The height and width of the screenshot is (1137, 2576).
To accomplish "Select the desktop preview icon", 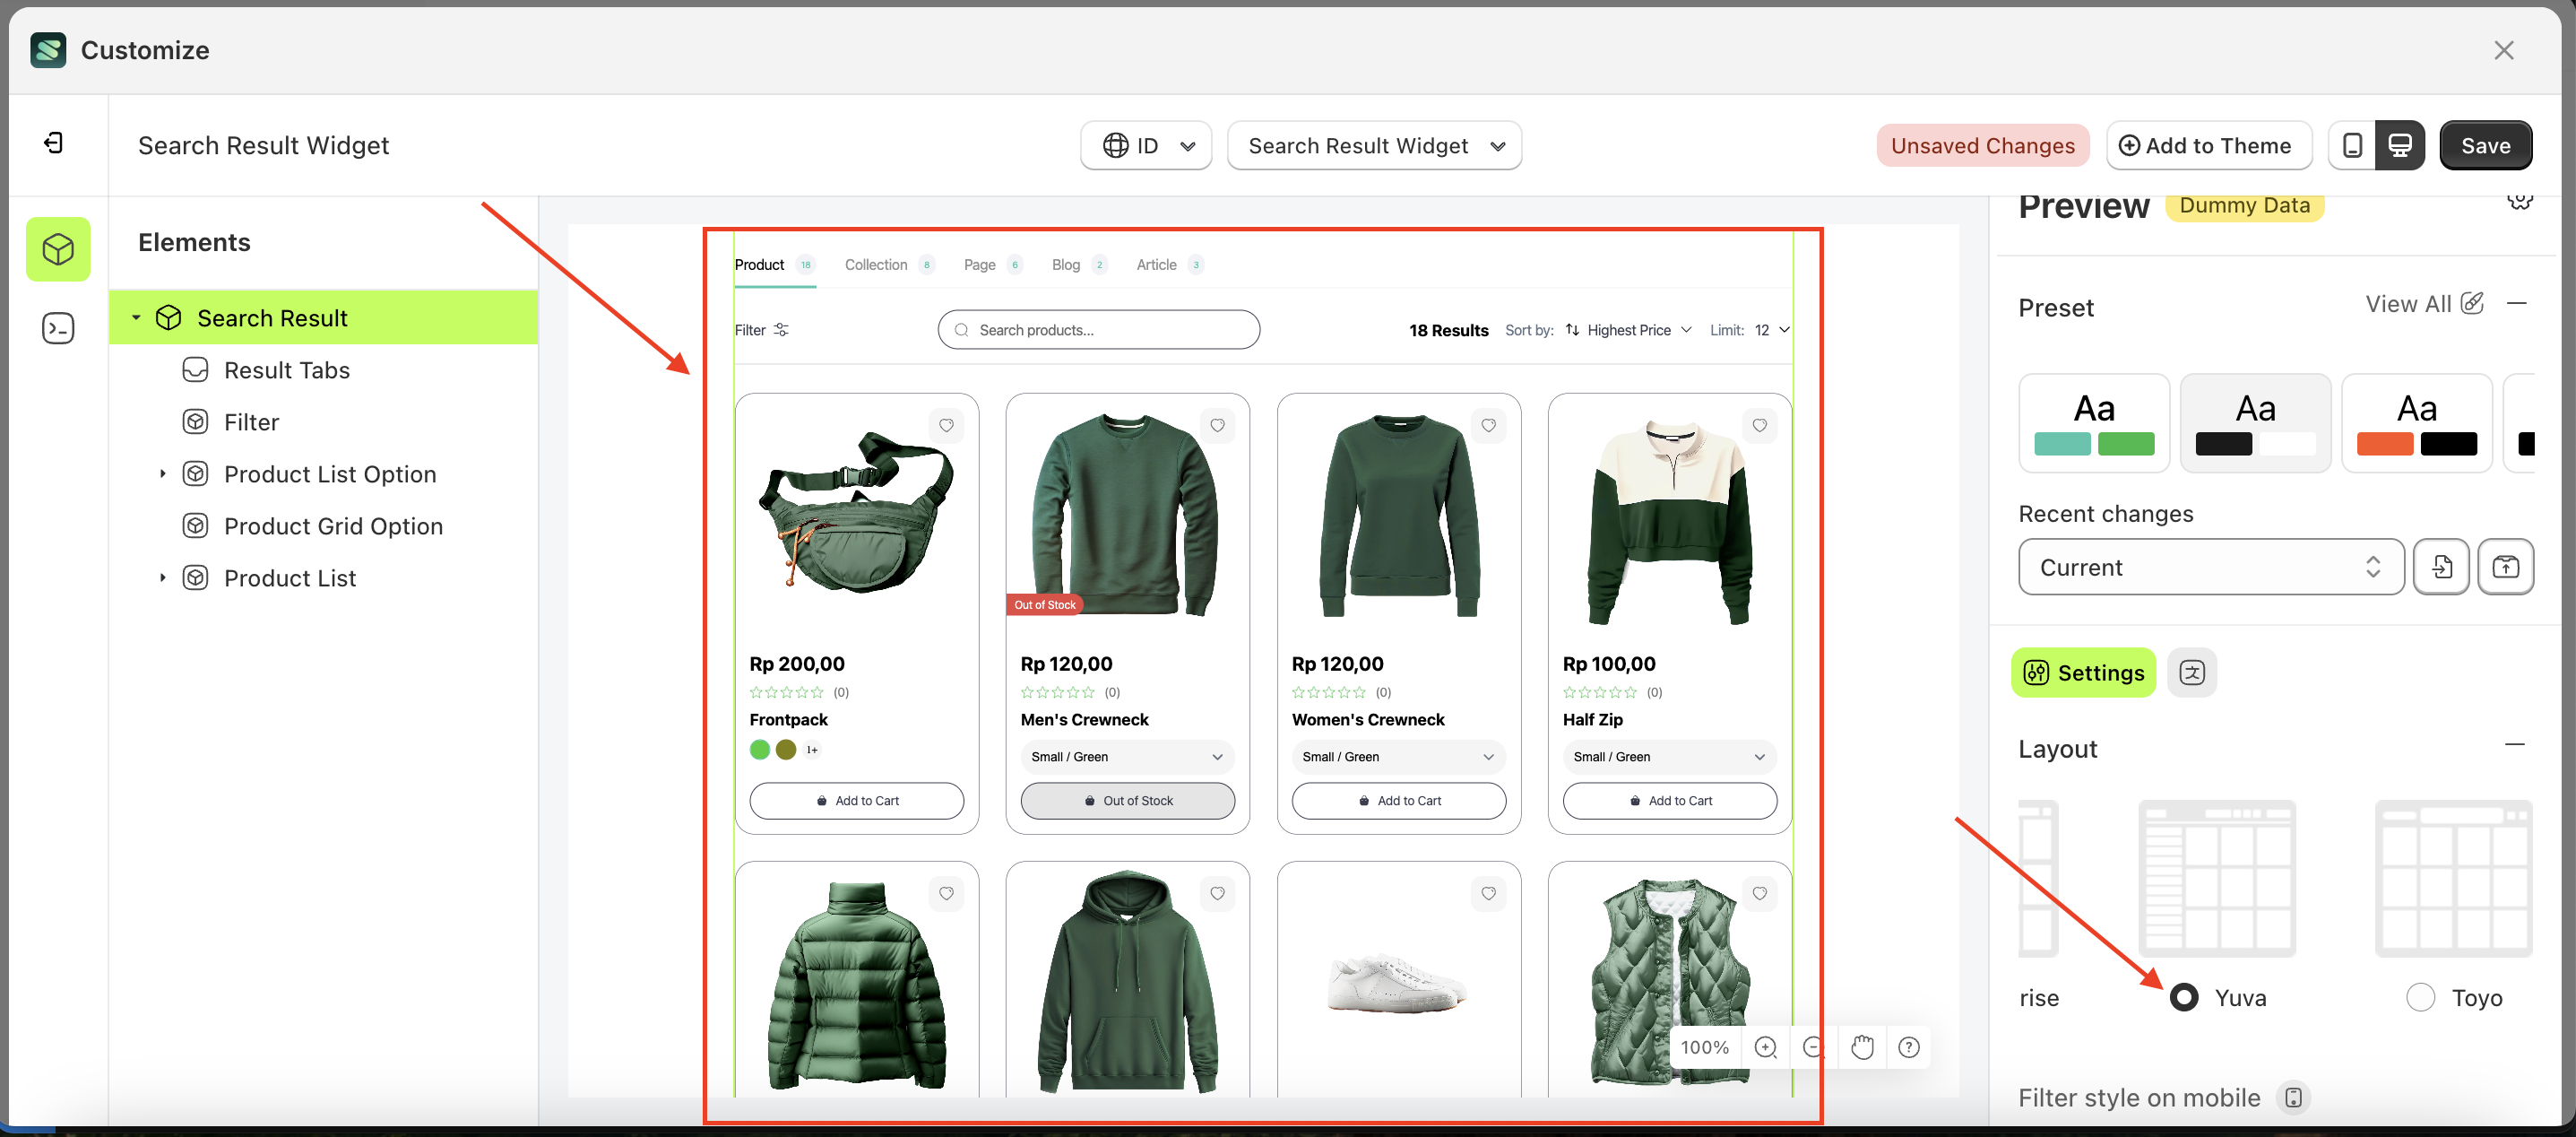I will (2399, 146).
